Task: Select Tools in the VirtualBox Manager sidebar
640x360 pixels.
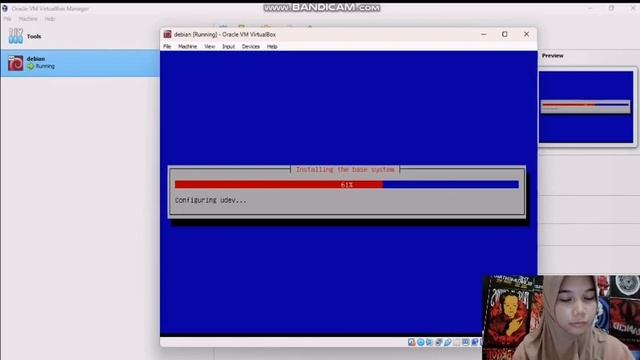Action: tap(80, 36)
